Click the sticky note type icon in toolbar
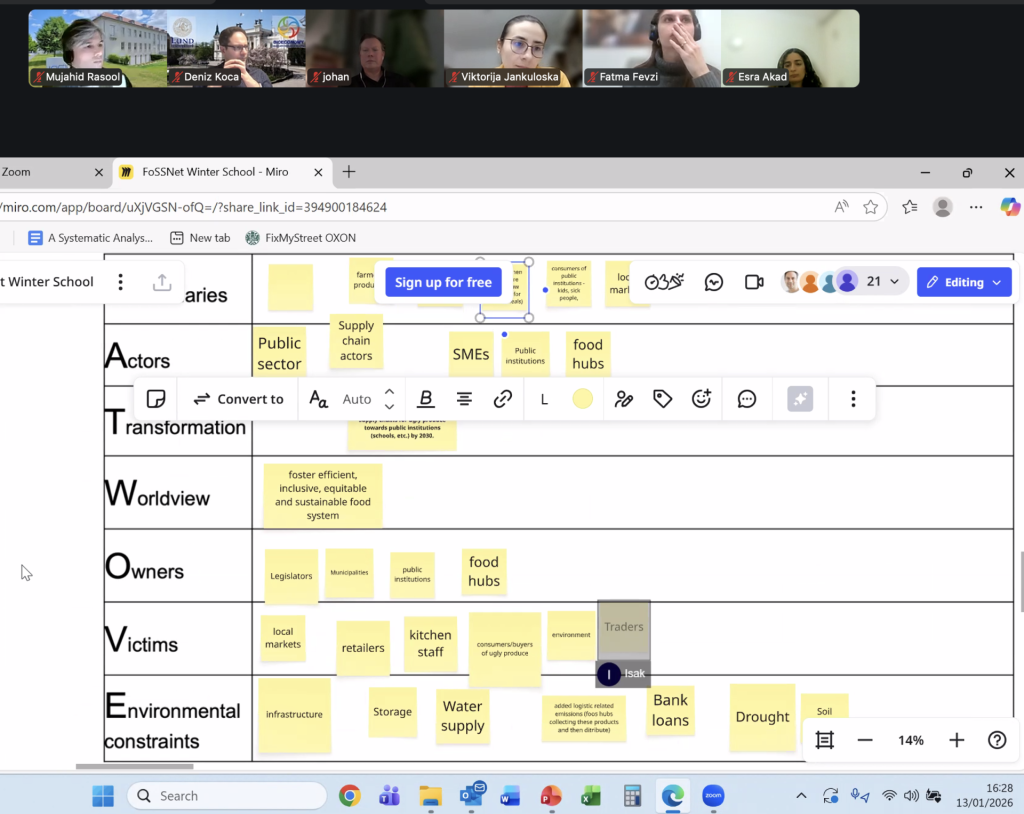 (x=155, y=399)
